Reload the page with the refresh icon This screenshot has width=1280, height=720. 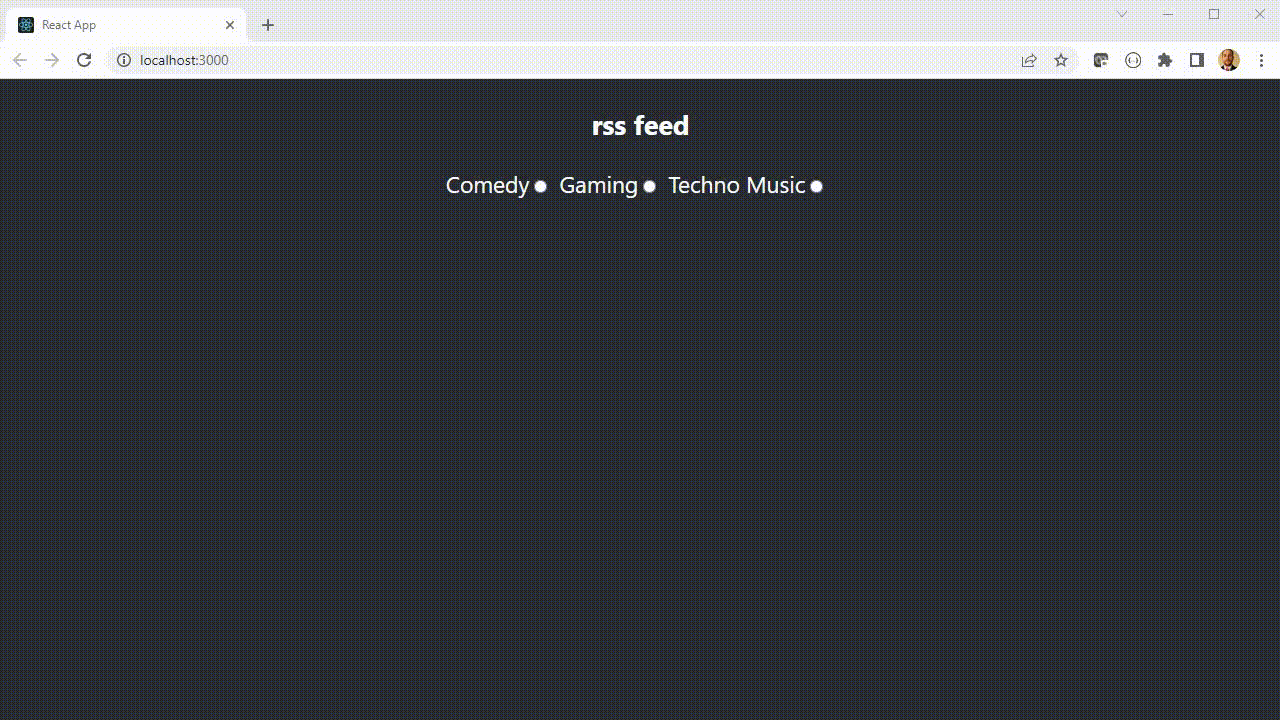coord(85,60)
